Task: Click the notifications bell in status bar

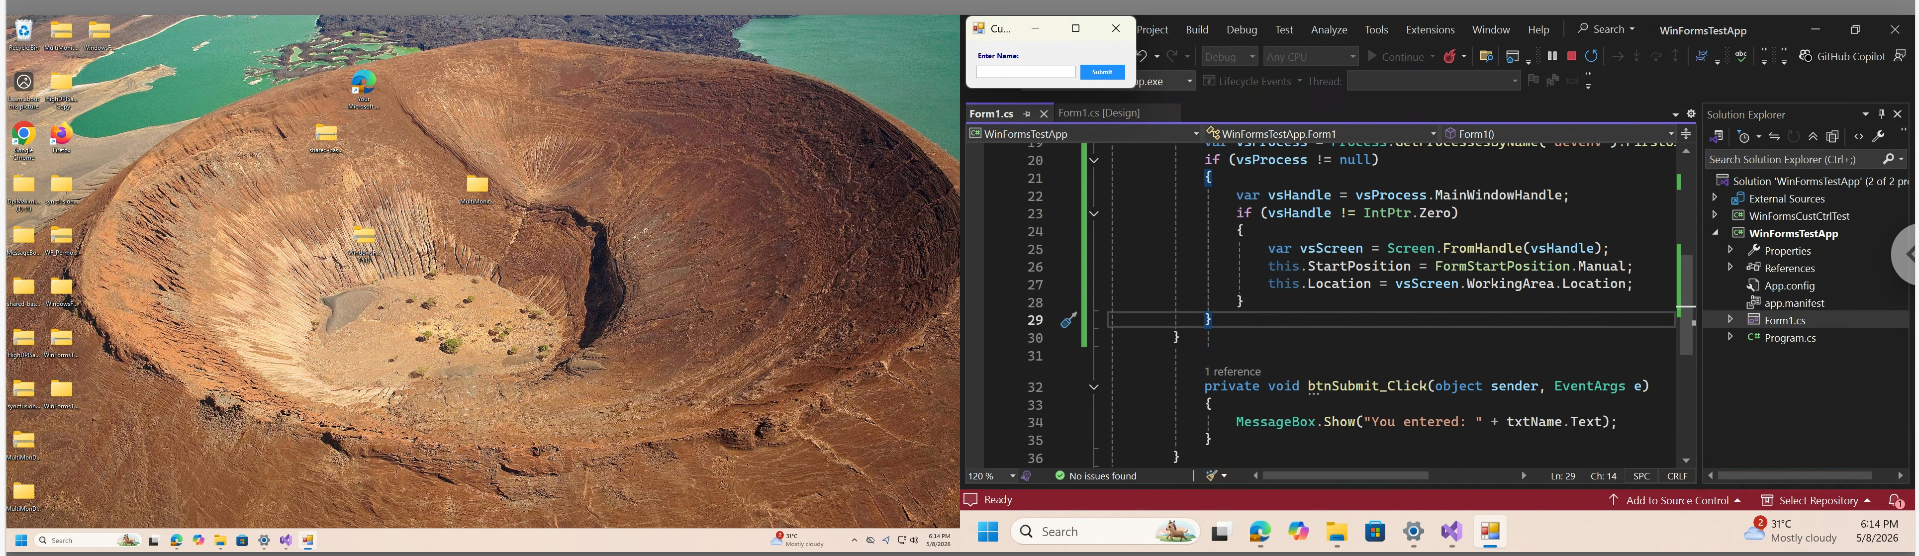Action: [1895, 500]
